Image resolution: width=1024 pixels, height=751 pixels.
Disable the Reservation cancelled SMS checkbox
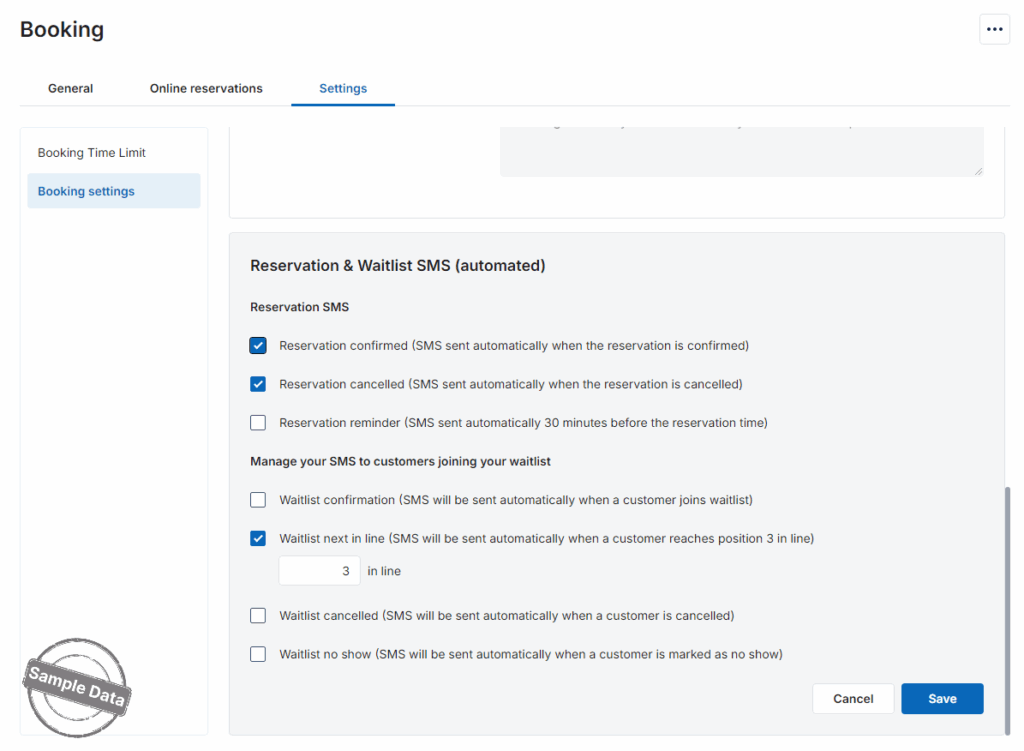(x=258, y=384)
